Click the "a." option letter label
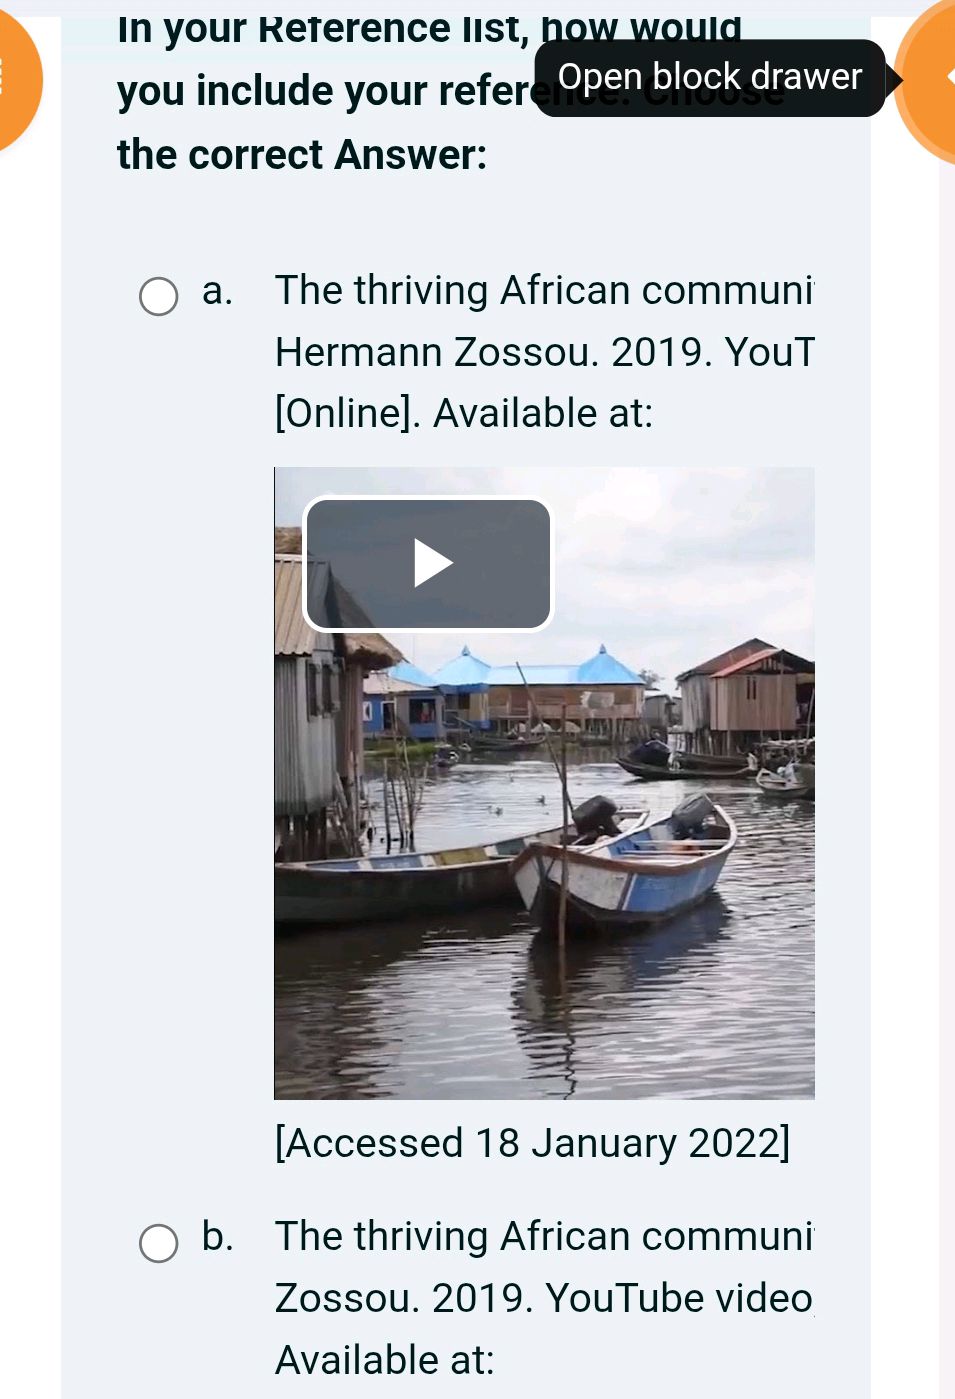The image size is (955, 1399). tap(217, 291)
